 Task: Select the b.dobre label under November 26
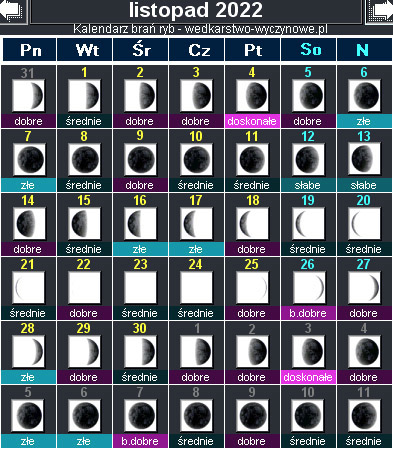(x=308, y=313)
